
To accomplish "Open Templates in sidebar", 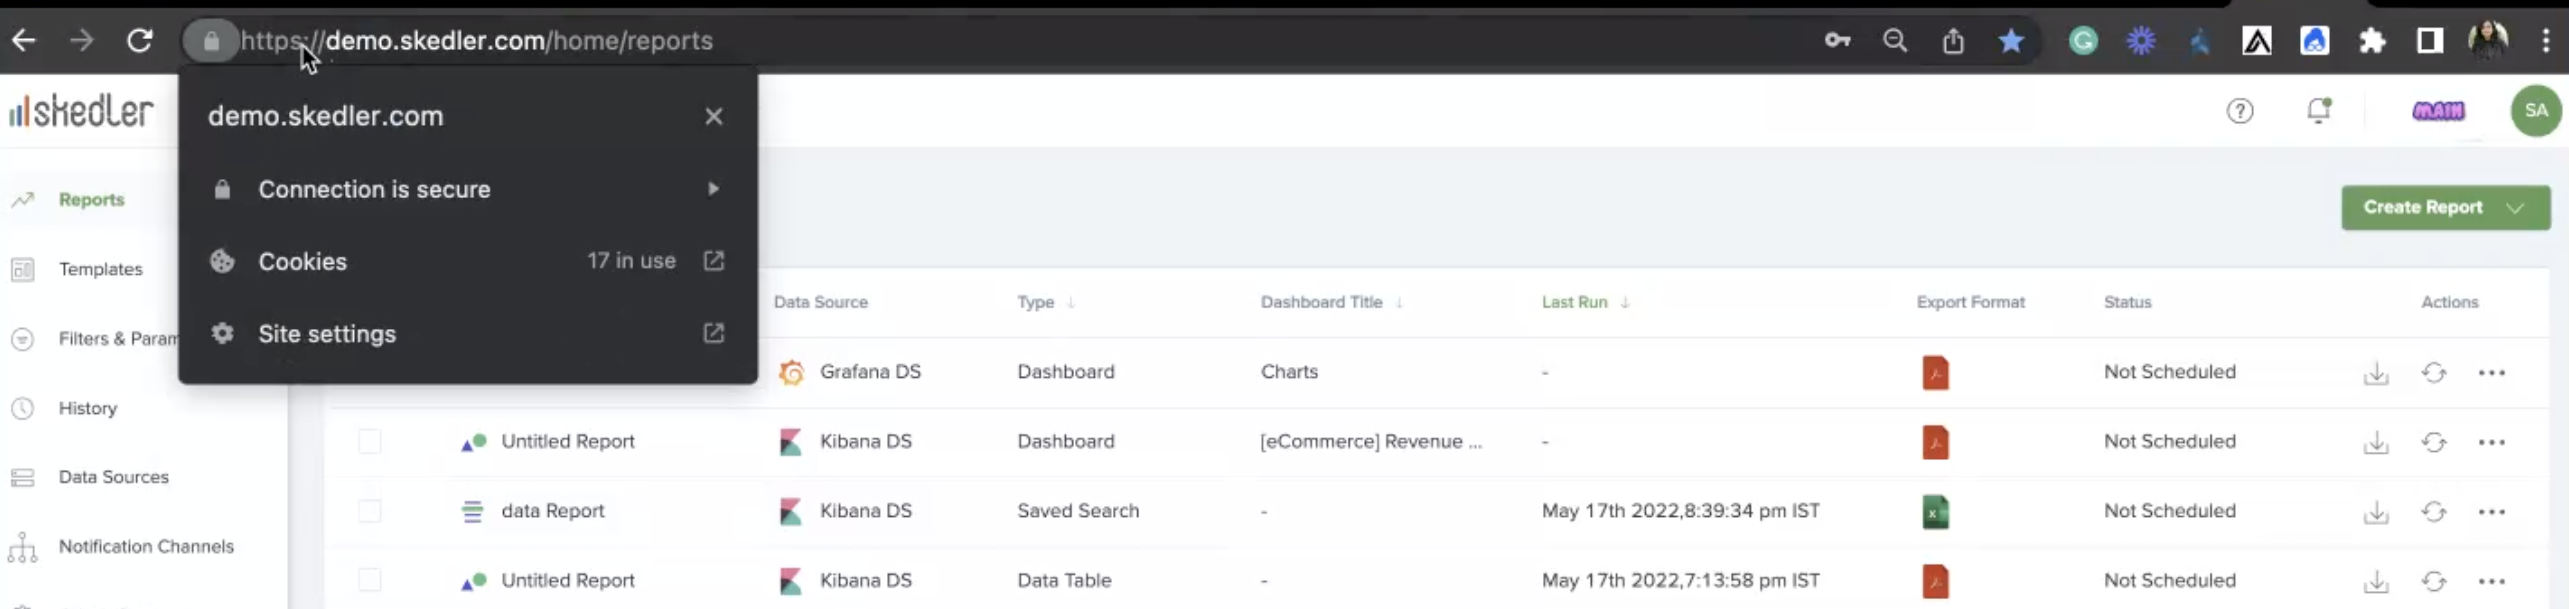I will coord(100,269).
